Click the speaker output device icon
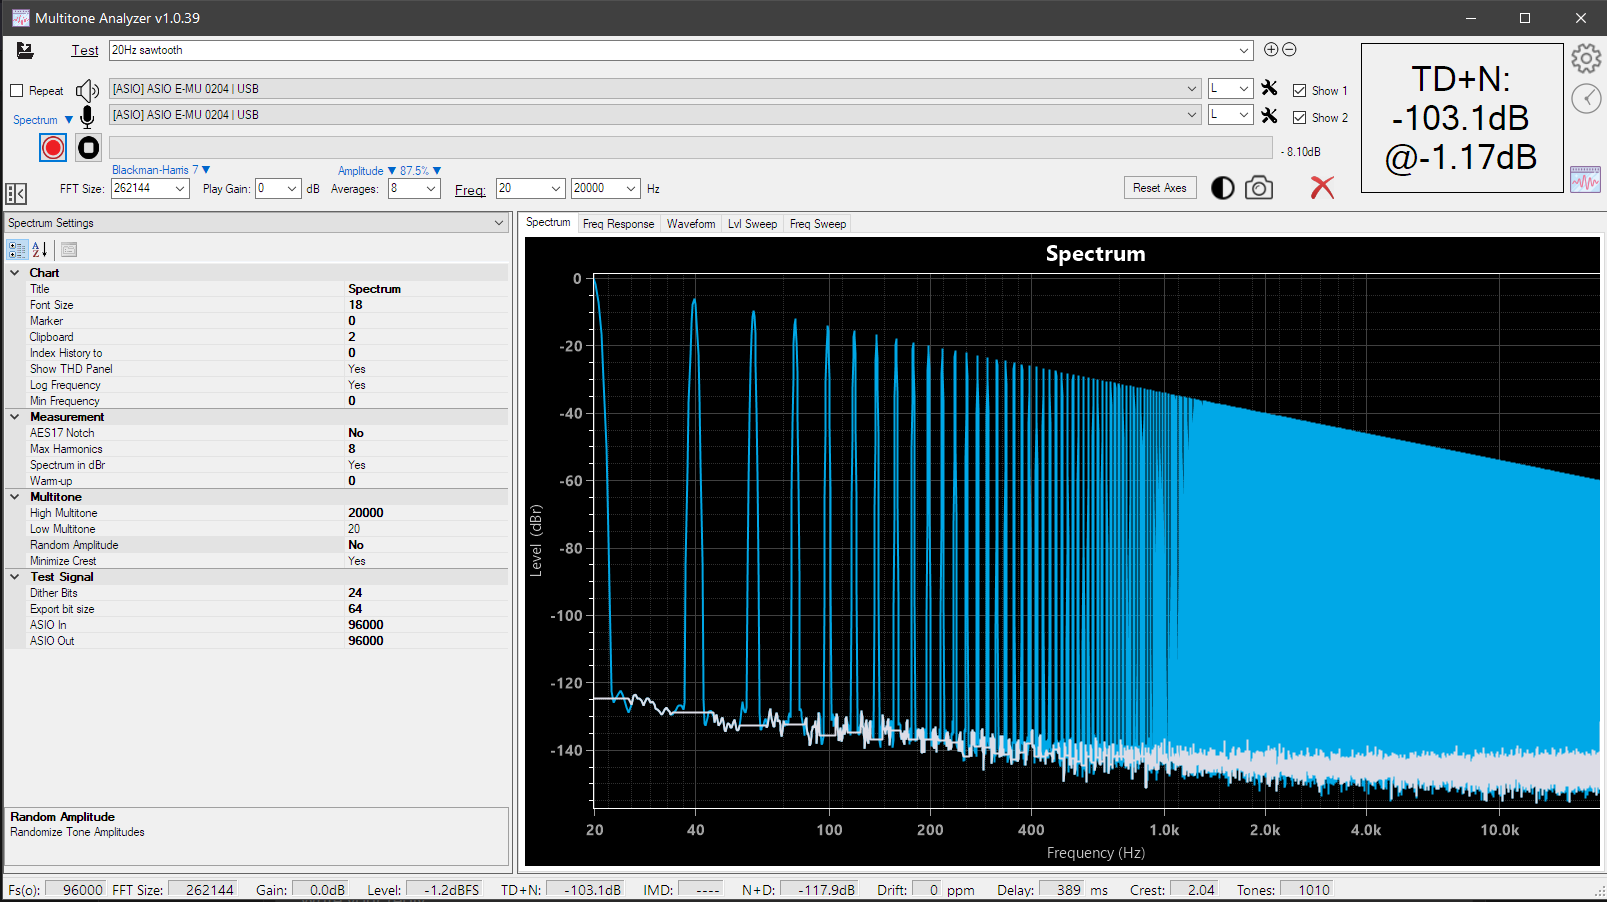 (x=88, y=90)
